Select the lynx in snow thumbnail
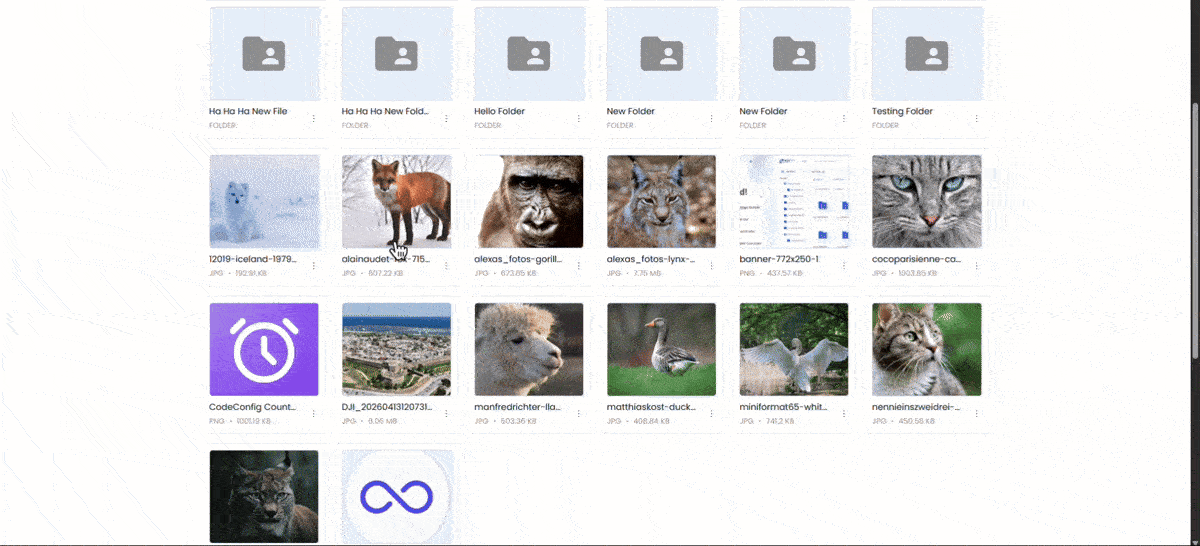The height and width of the screenshot is (546, 1200). [x=662, y=201]
